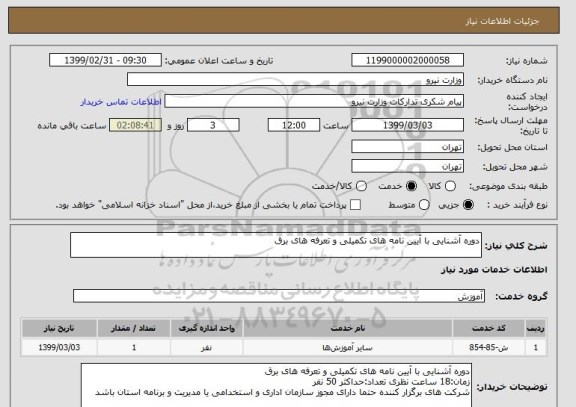Click the service code cell س-85-854
Viewport: 576px width, 407px height.
(489, 347)
